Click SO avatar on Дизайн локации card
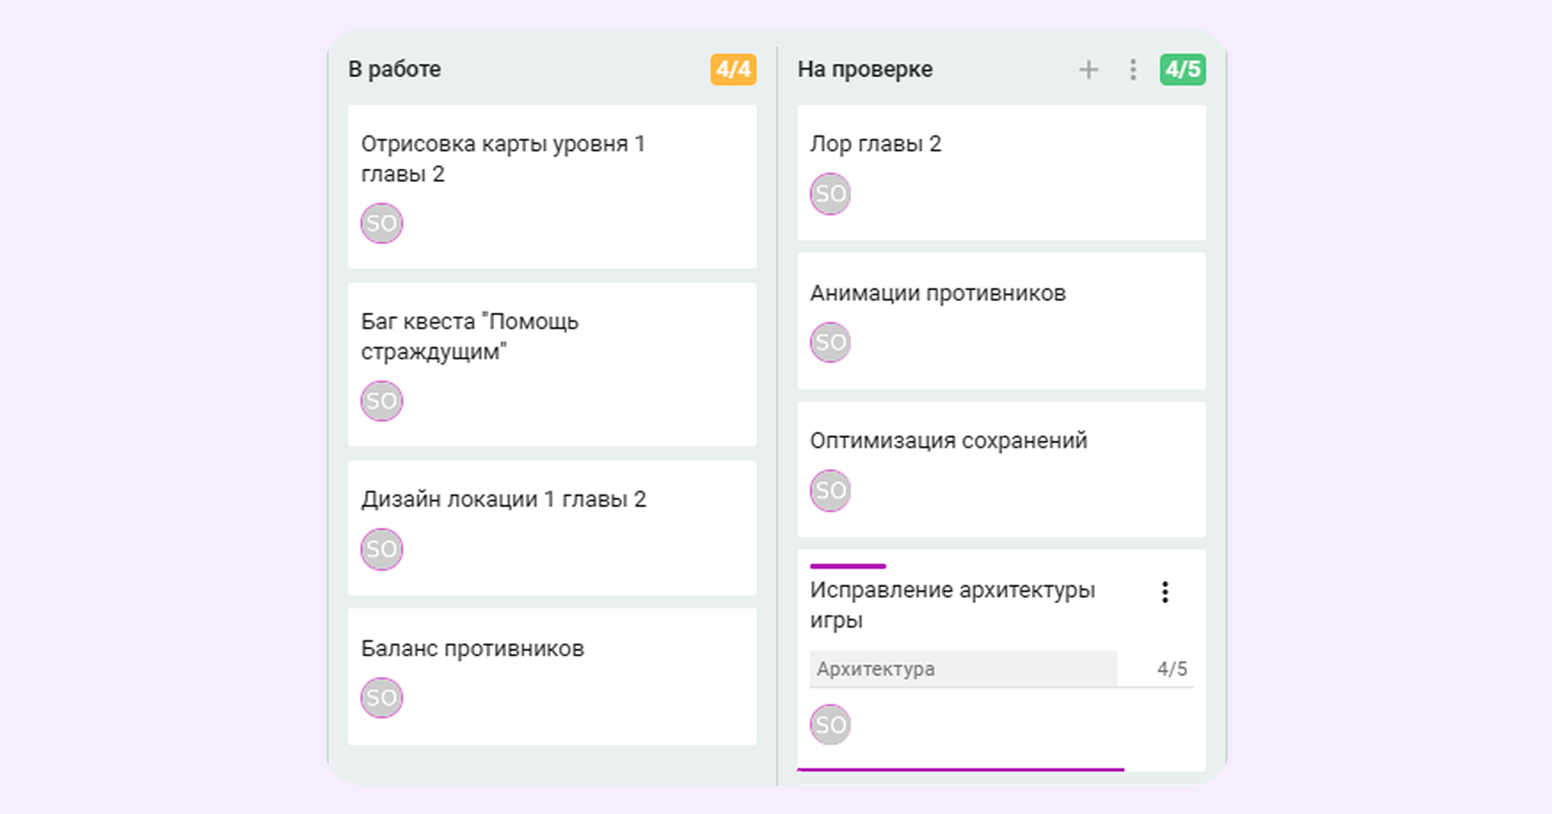The width and height of the screenshot is (1552, 814). tap(382, 549)
